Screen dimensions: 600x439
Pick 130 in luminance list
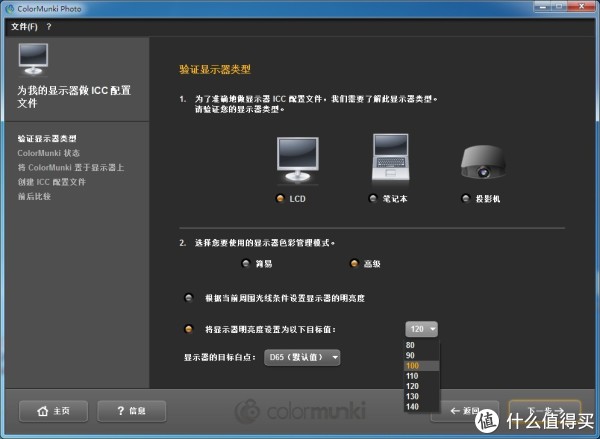pyautogui.click(x=421, y=396)
